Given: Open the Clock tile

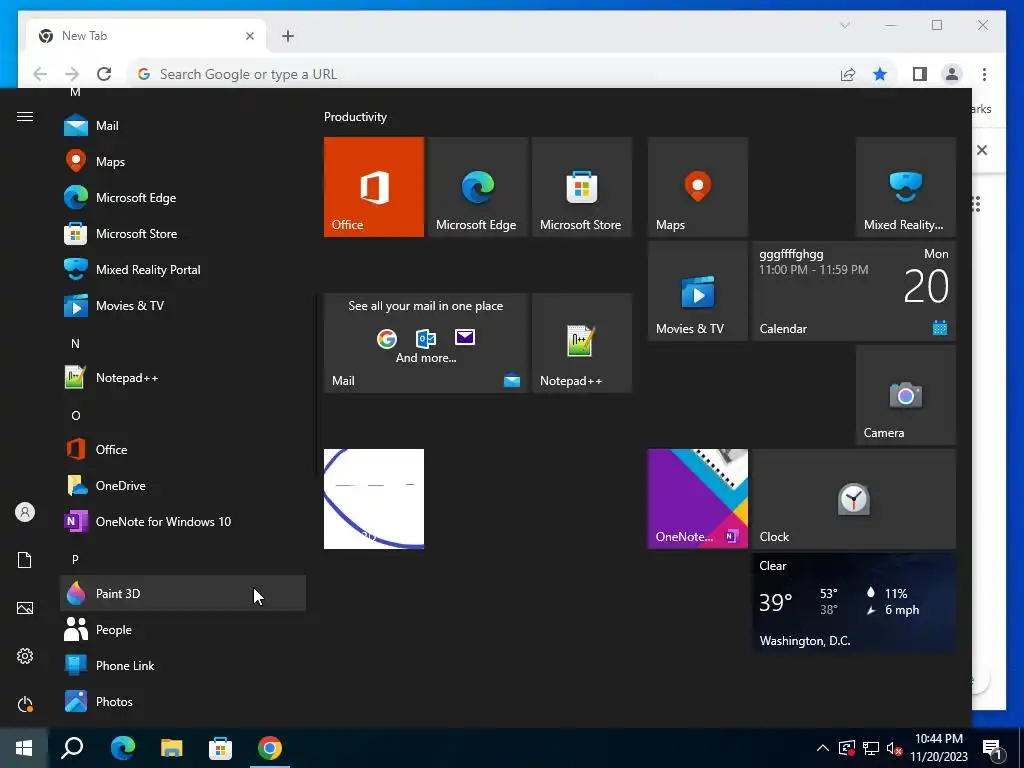Looking at the screenshot, I should click(x=854, y=499).
